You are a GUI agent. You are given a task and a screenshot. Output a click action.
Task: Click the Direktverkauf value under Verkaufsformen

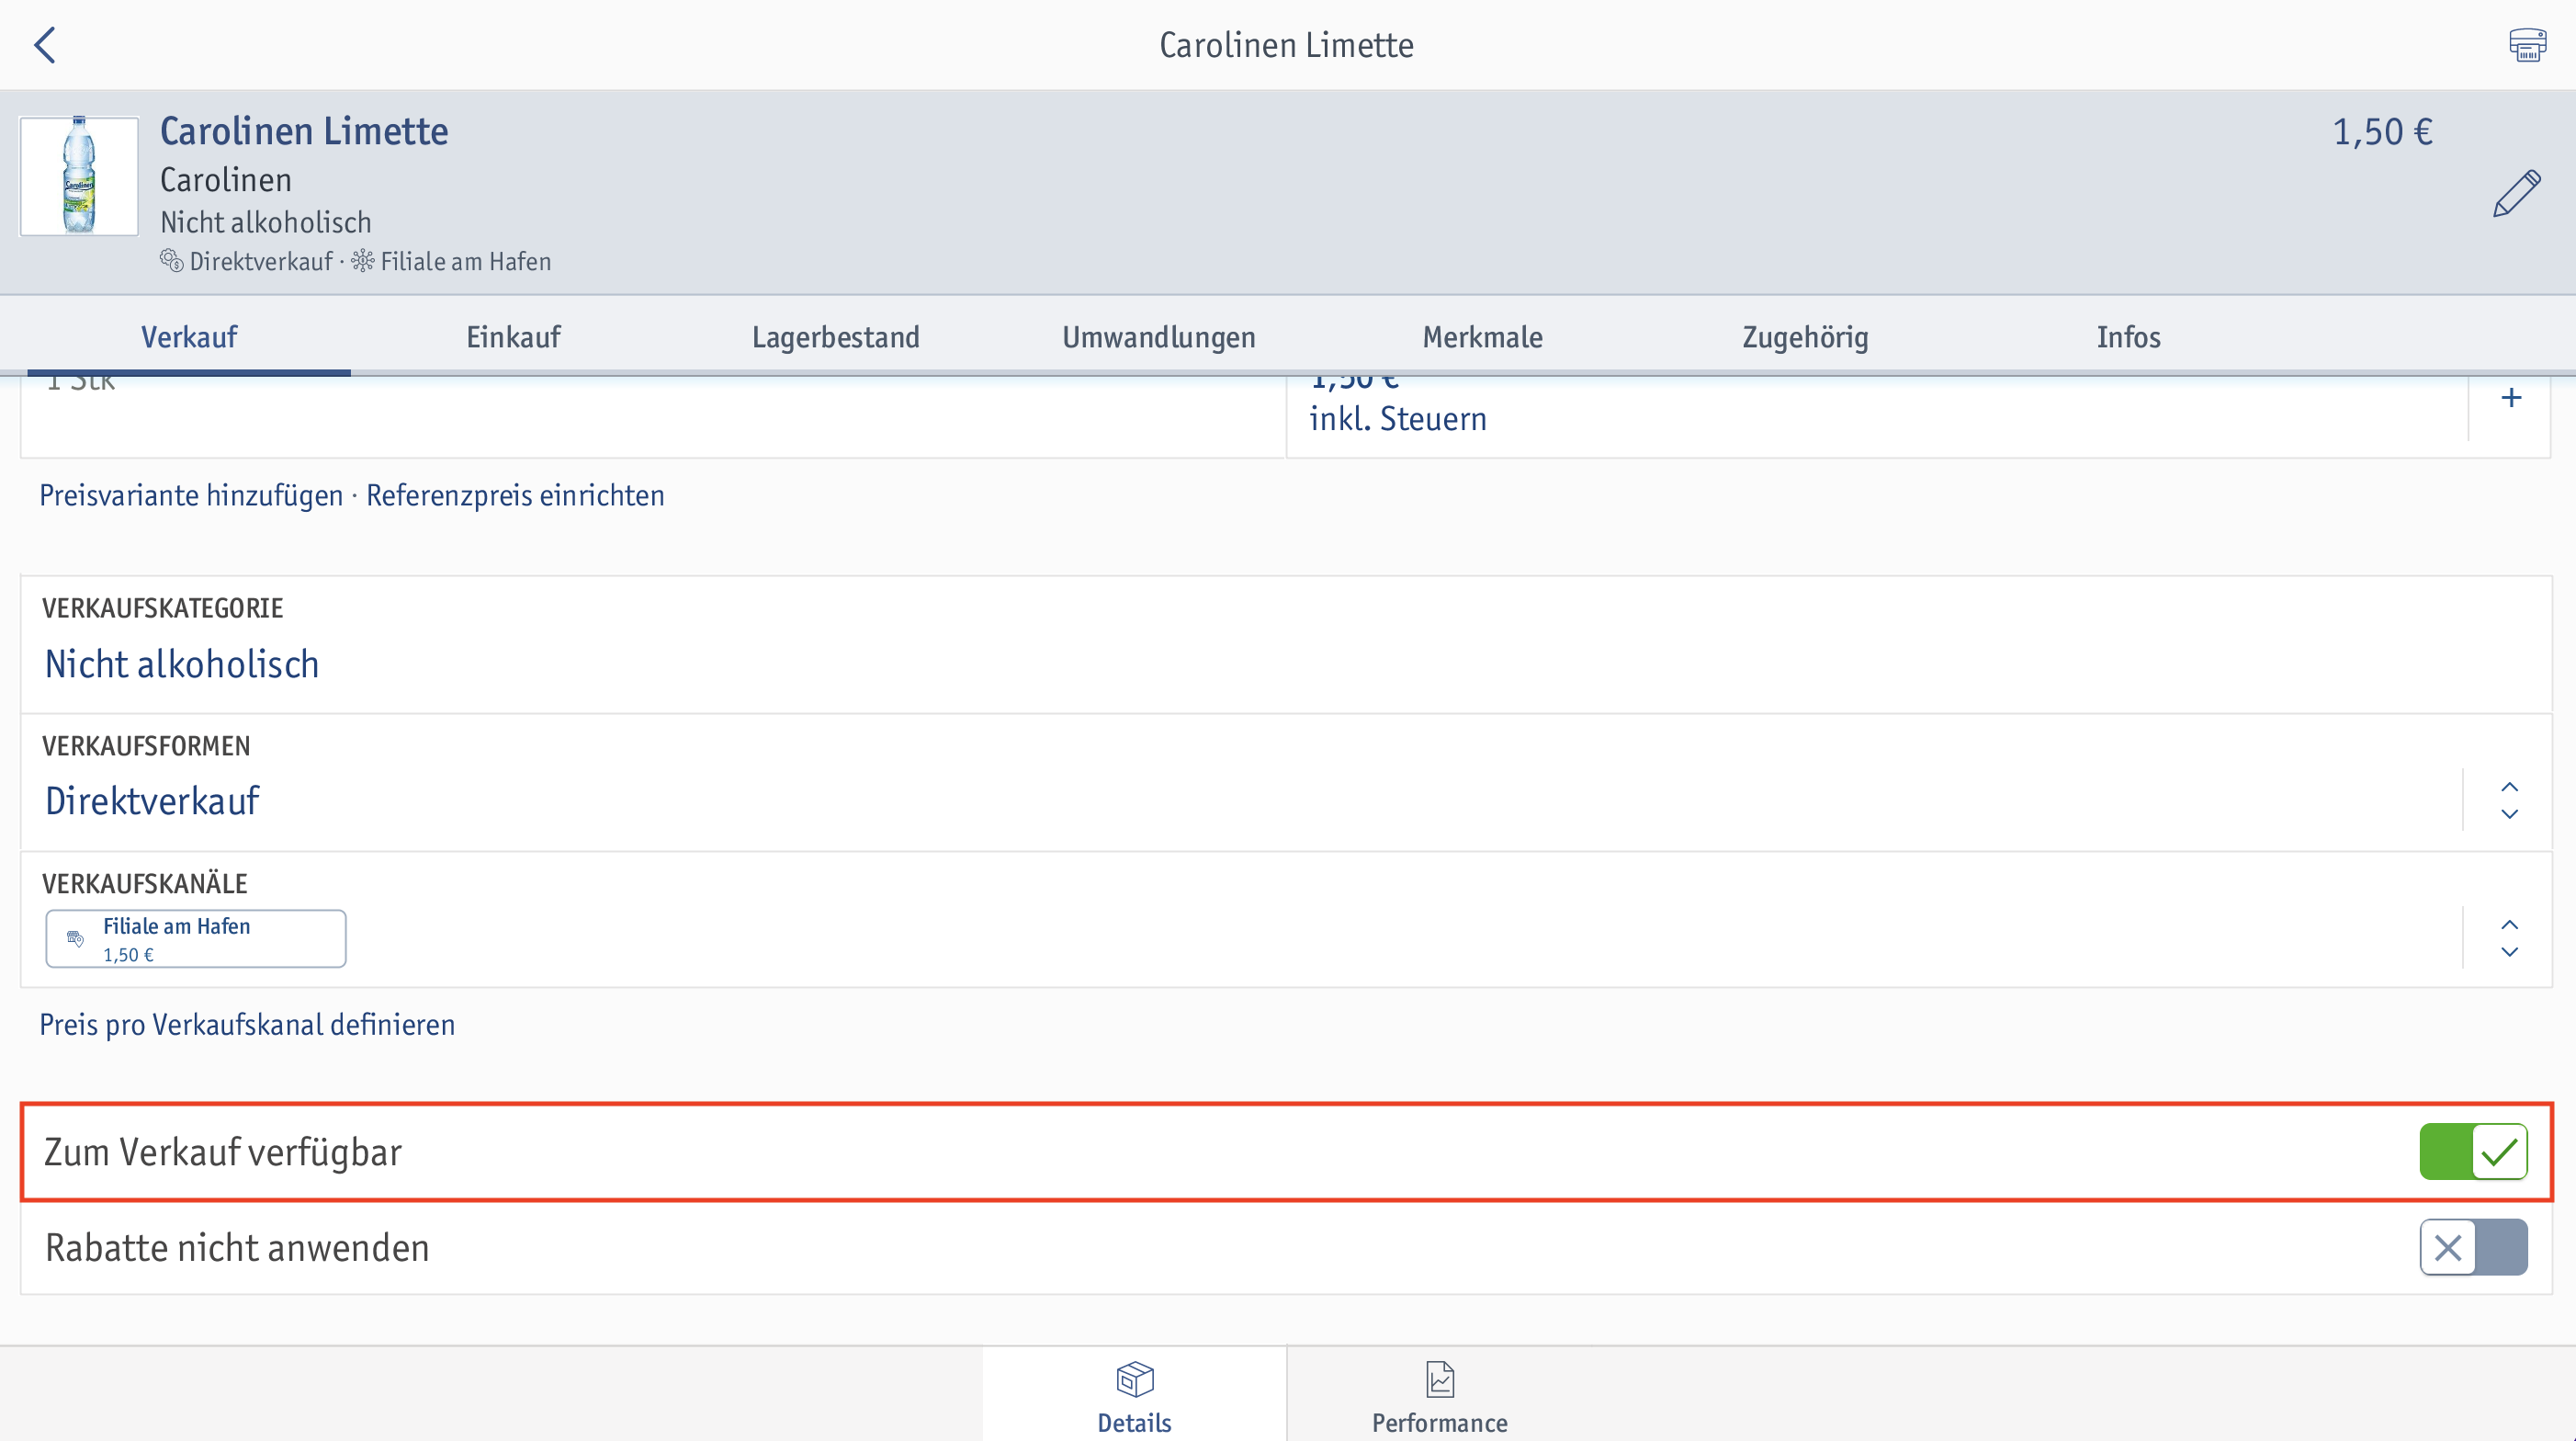(x=152, y=801)
